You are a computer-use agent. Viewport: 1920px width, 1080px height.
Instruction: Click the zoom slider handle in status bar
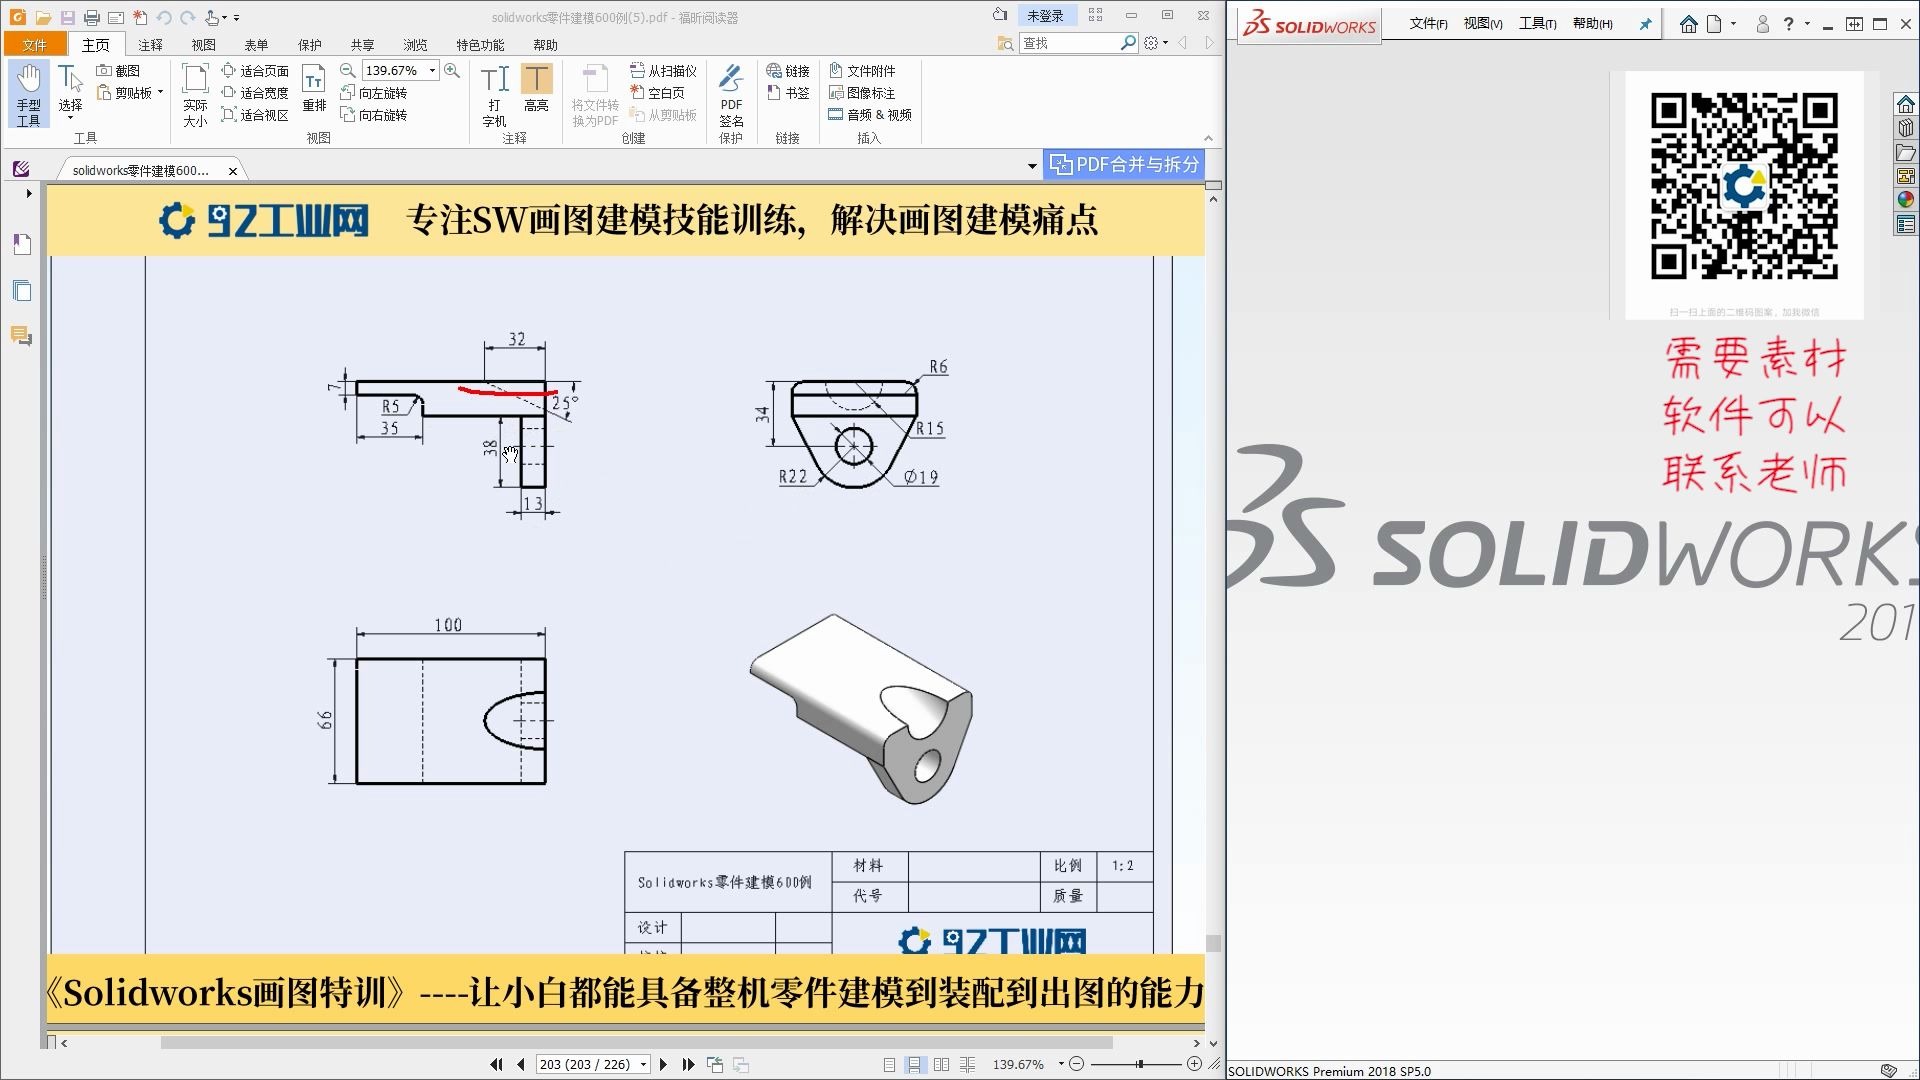[x=1139, y=1065]
